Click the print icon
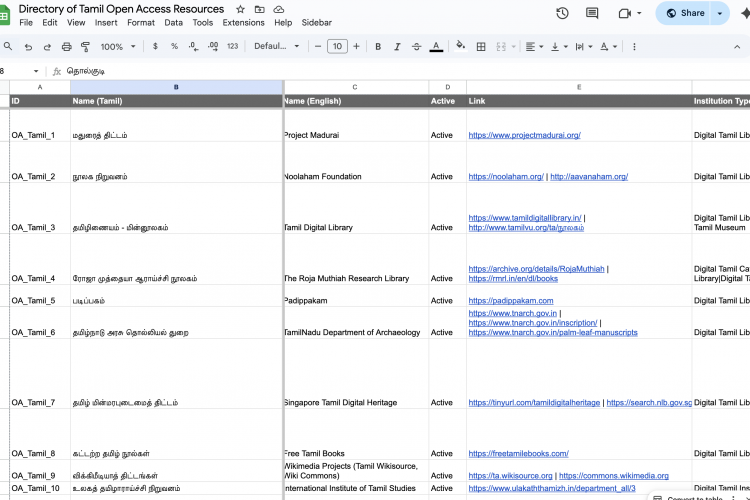750x500 pixels. 66,46
